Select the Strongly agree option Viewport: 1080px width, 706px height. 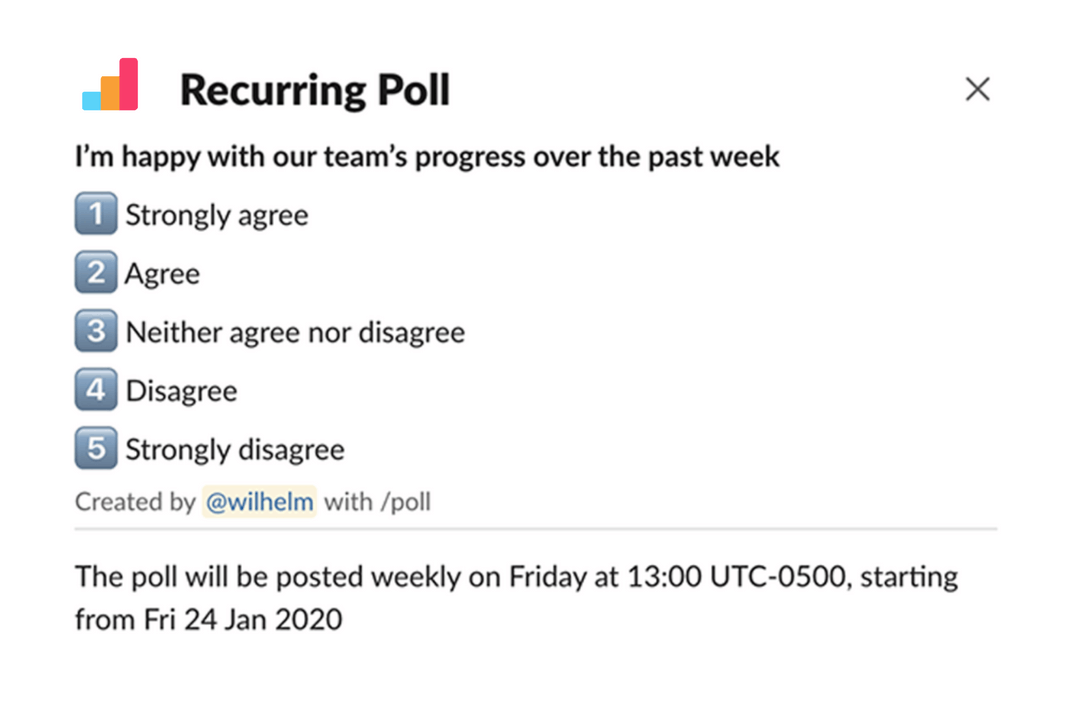click(216, 214)
